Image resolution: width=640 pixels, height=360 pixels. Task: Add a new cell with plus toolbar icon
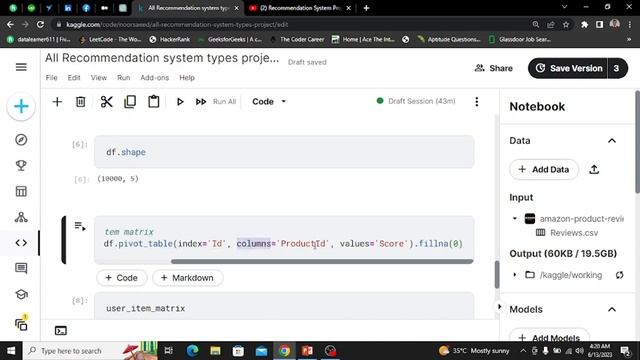click(57, 102)
